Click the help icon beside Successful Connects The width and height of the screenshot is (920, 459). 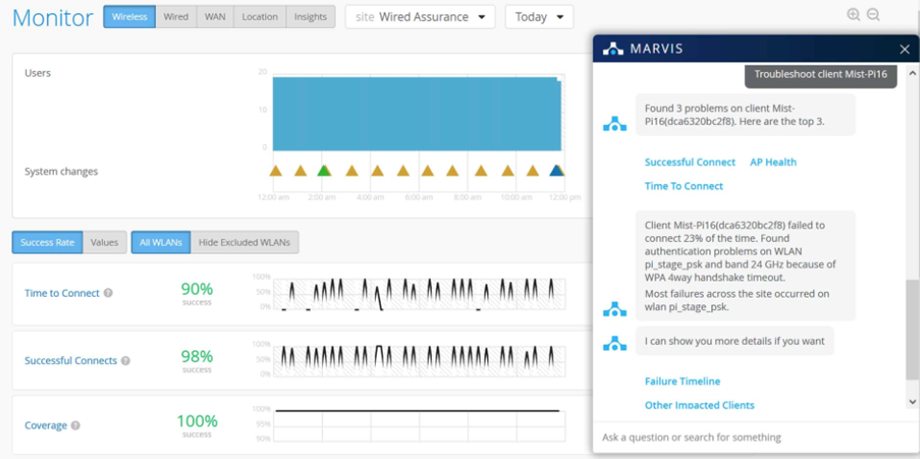pos(126,361)
